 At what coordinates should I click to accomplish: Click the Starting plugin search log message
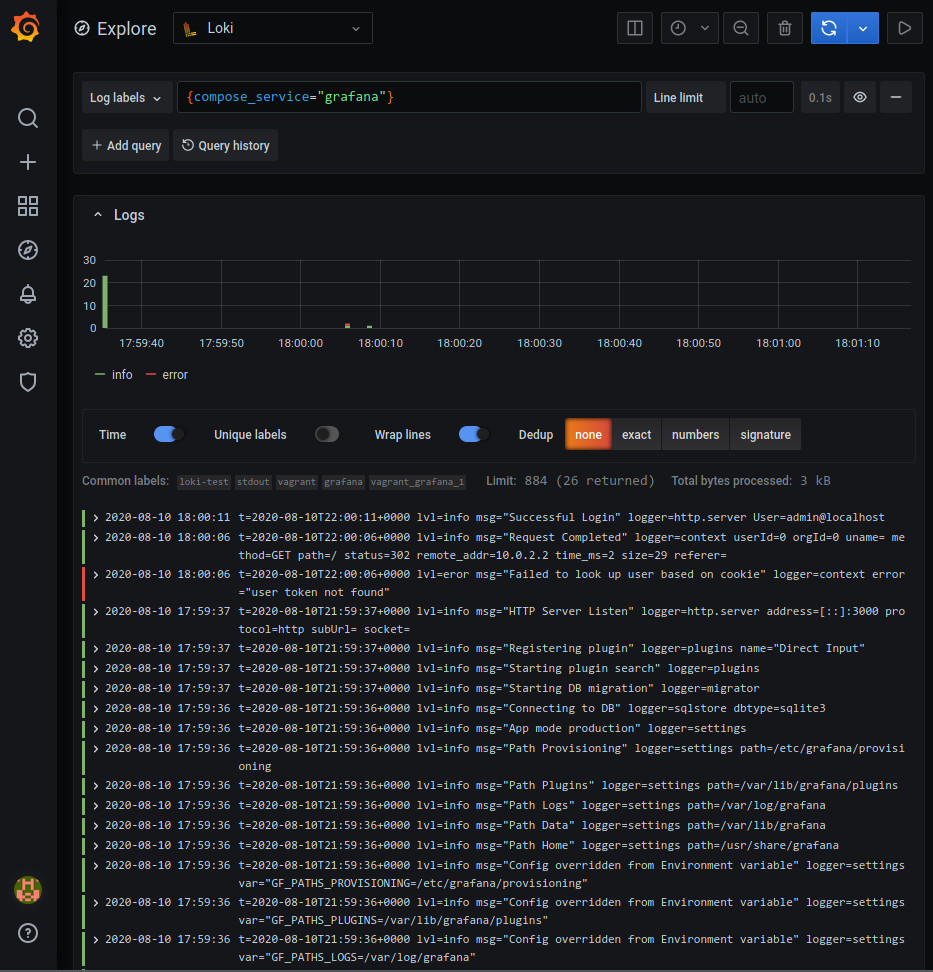tap(499, 668)
